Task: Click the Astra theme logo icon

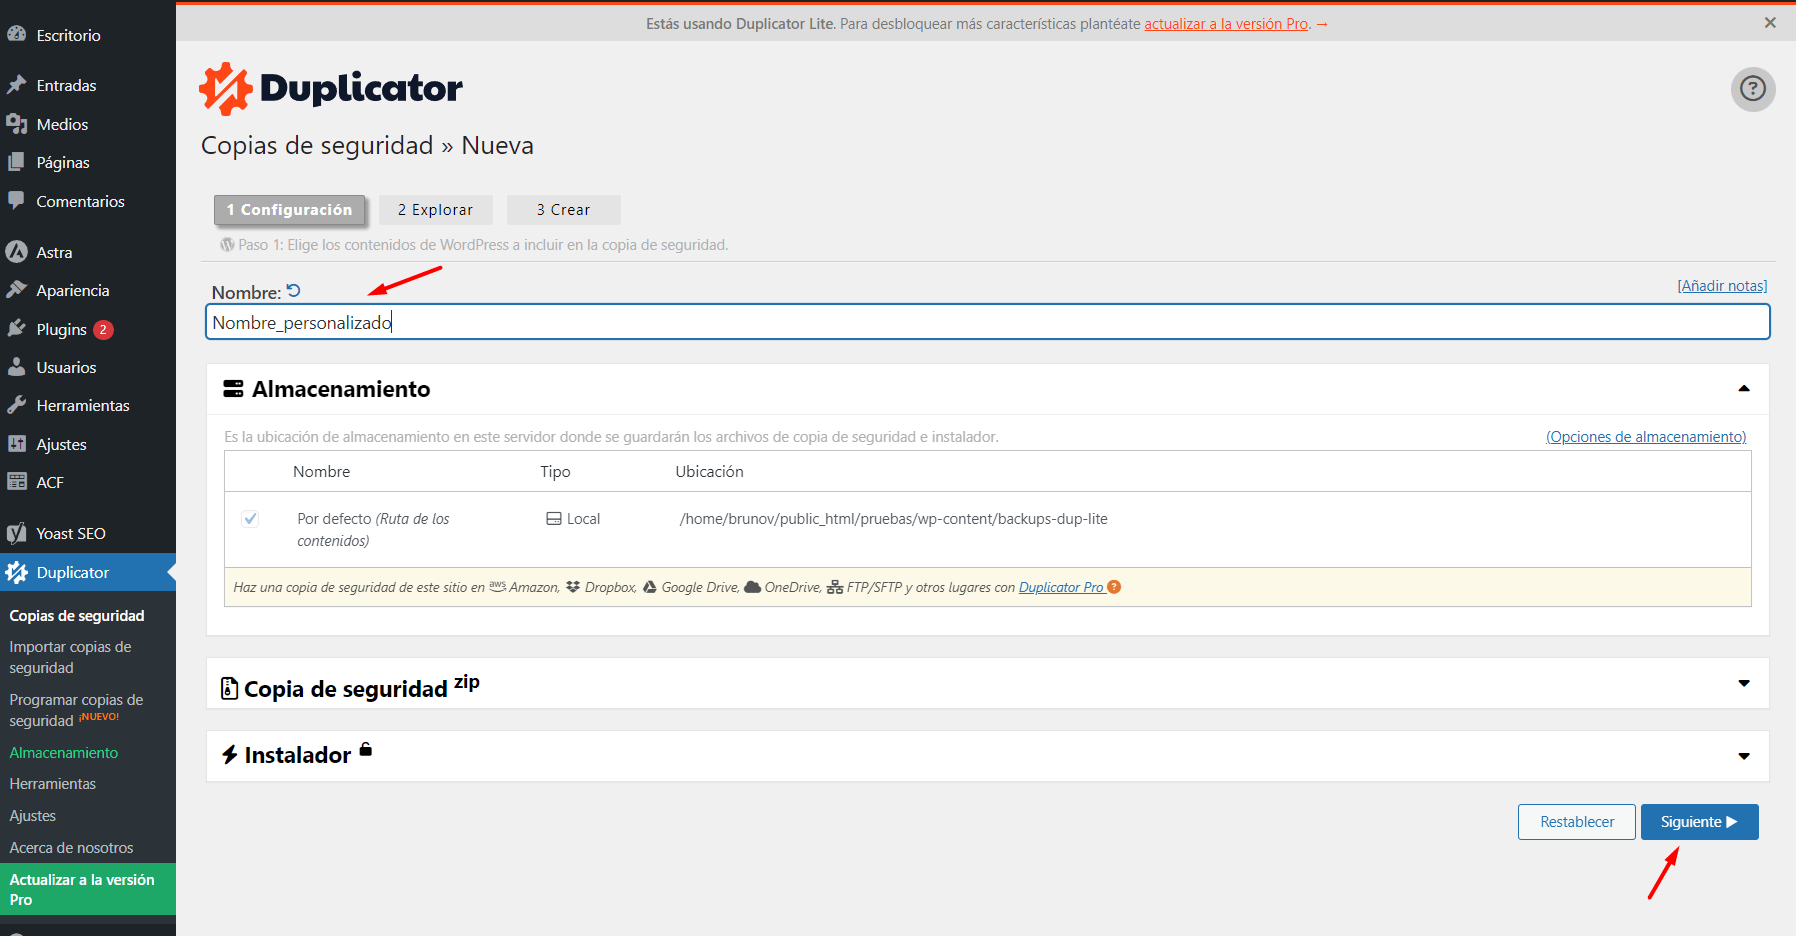Action: coord(16,252)
